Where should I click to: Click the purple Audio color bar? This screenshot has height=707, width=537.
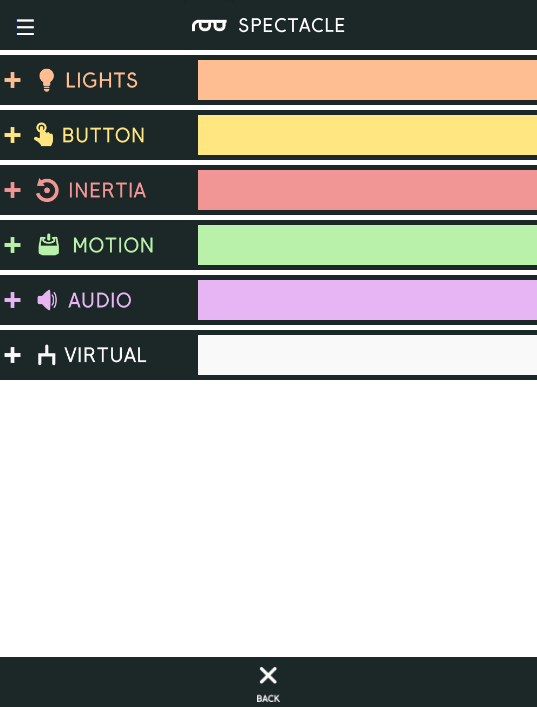coord(367,300)
